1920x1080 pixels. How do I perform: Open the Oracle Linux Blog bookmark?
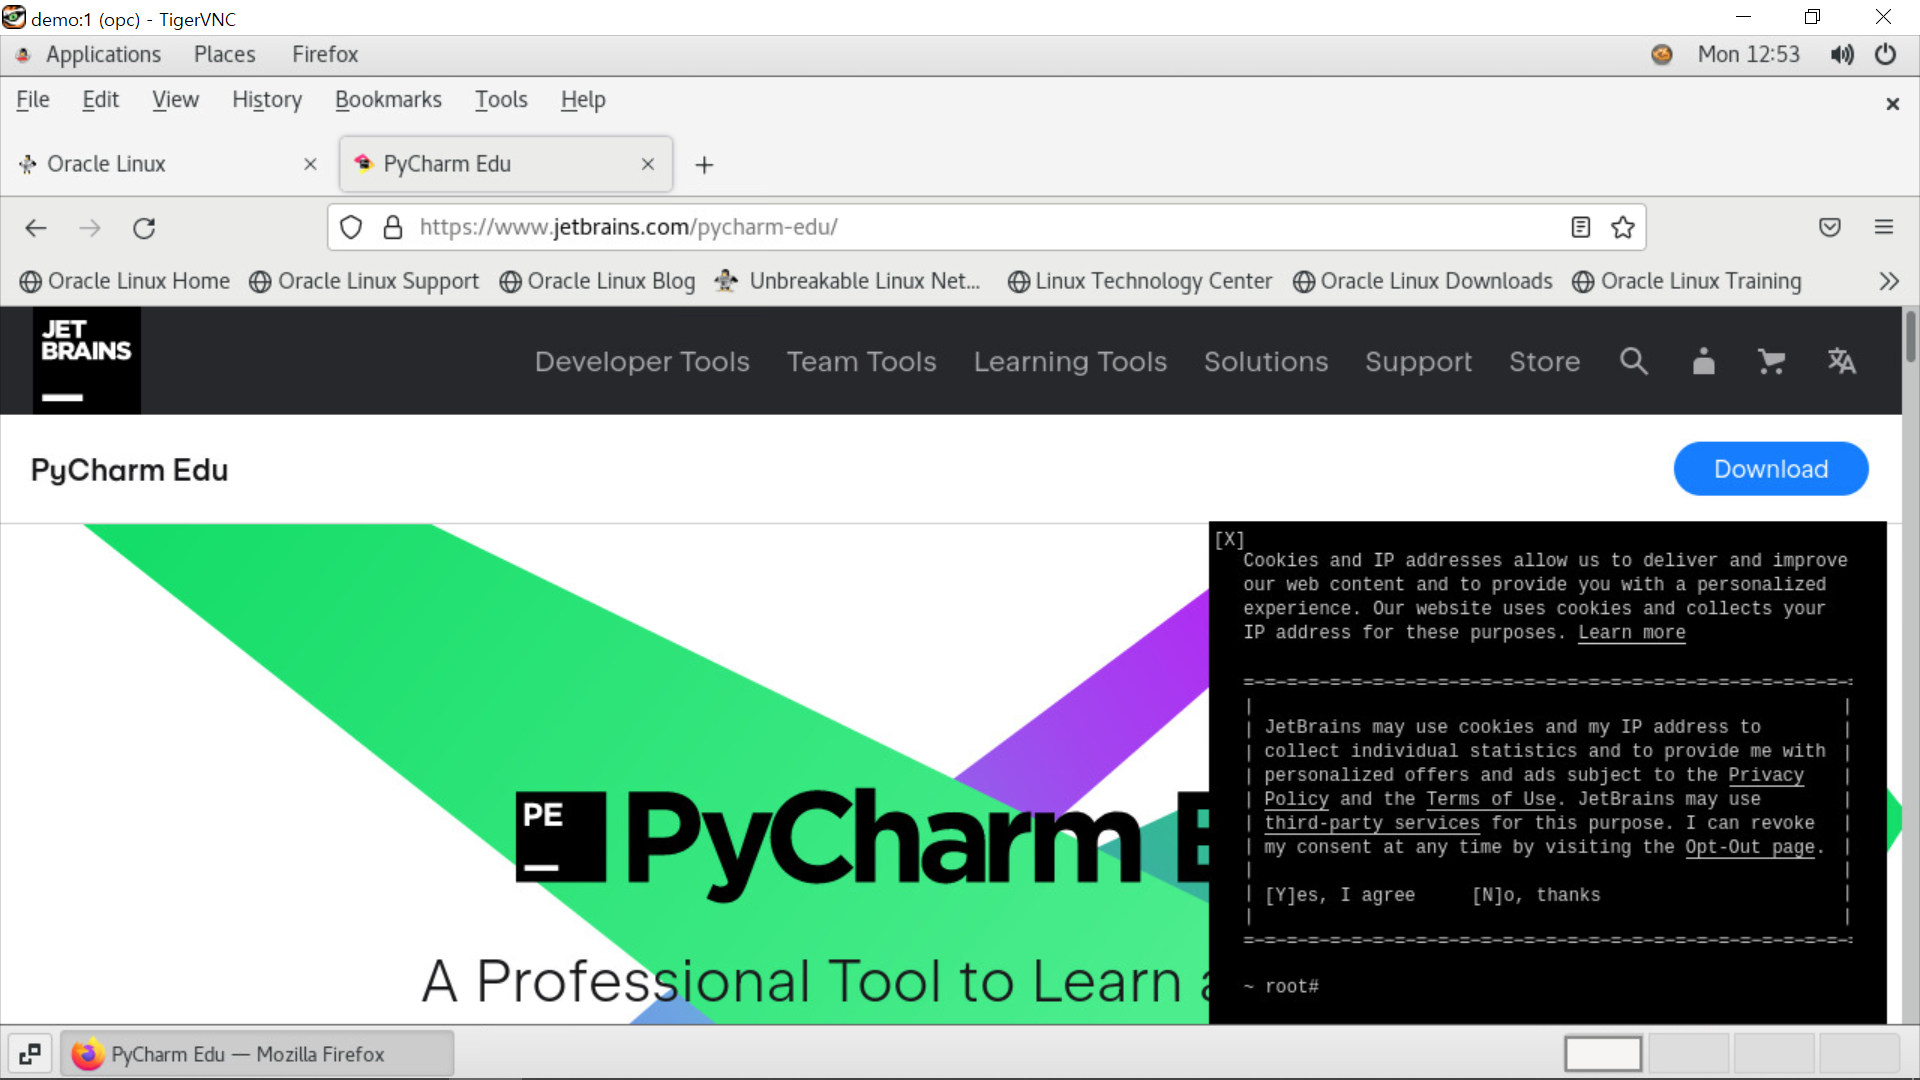597,281
